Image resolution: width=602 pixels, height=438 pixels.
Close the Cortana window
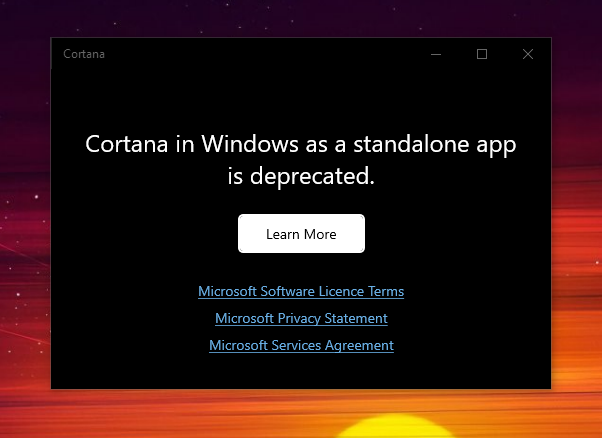tap(528, 54)
